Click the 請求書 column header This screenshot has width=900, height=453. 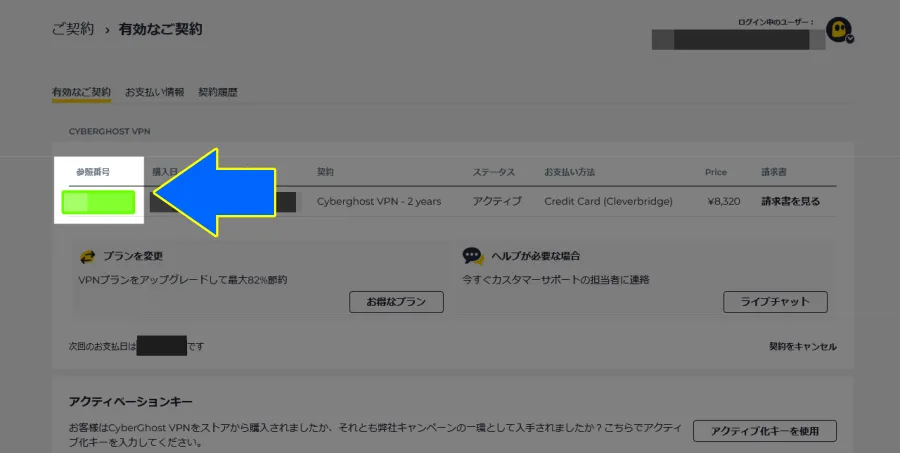[774, 172]
